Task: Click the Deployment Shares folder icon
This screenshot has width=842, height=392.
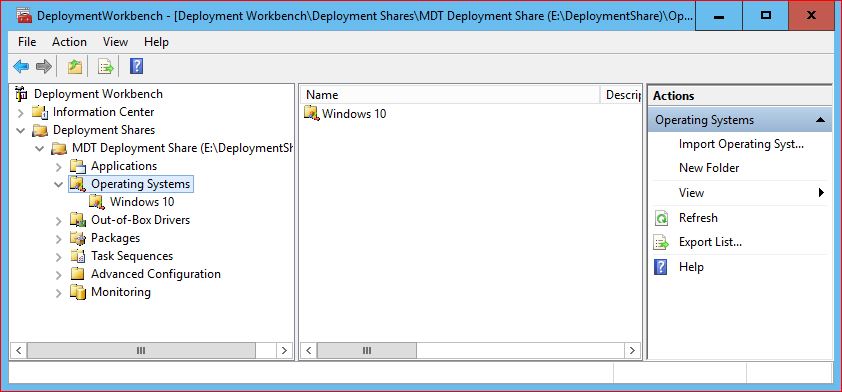Action: coord(40,130)
